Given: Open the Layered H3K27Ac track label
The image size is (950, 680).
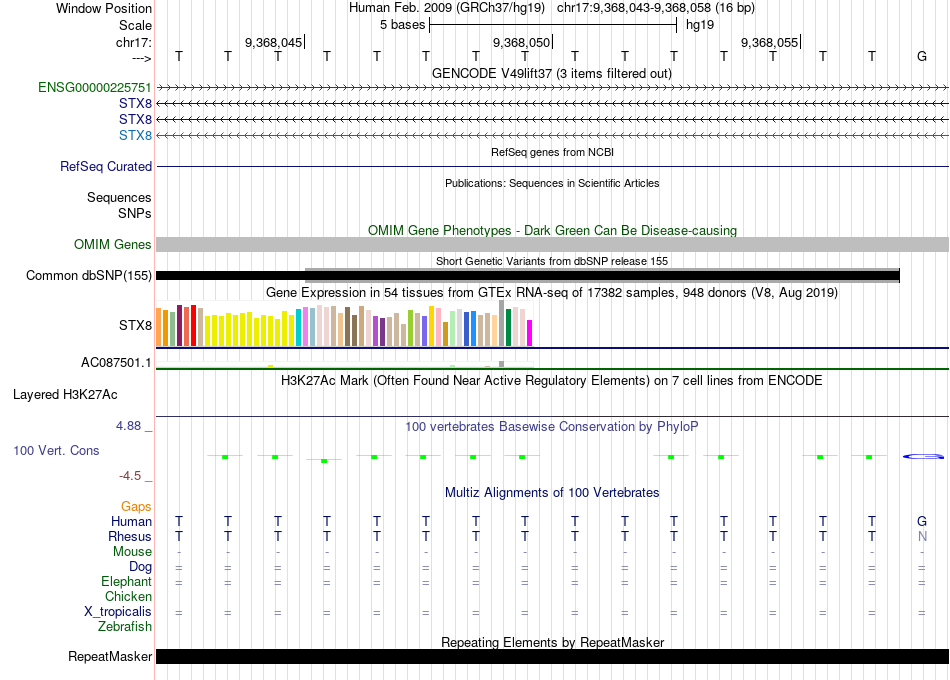Looking at the screenshot, I should (65, 395).
